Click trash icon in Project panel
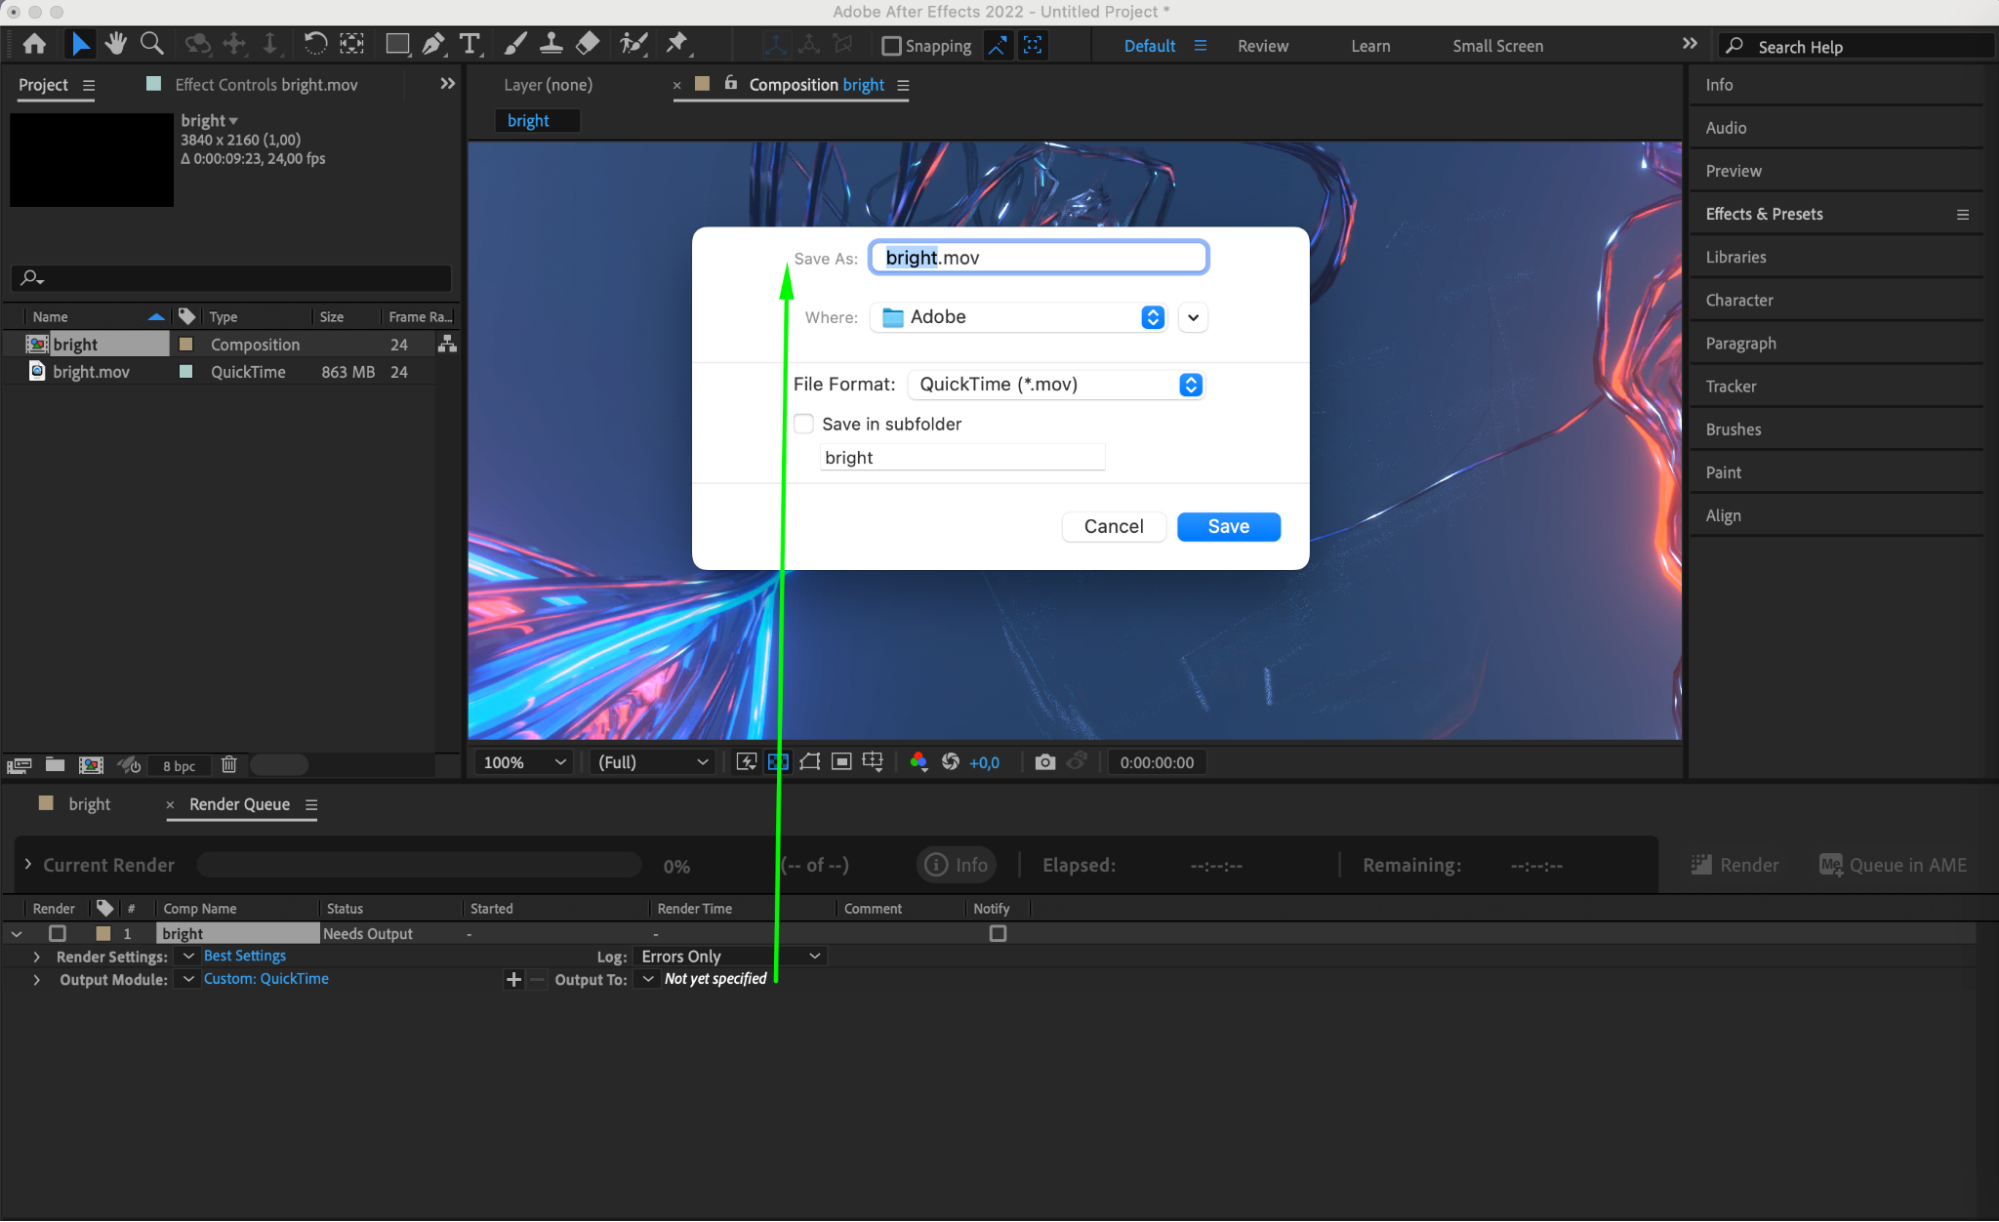 [229, 765]
